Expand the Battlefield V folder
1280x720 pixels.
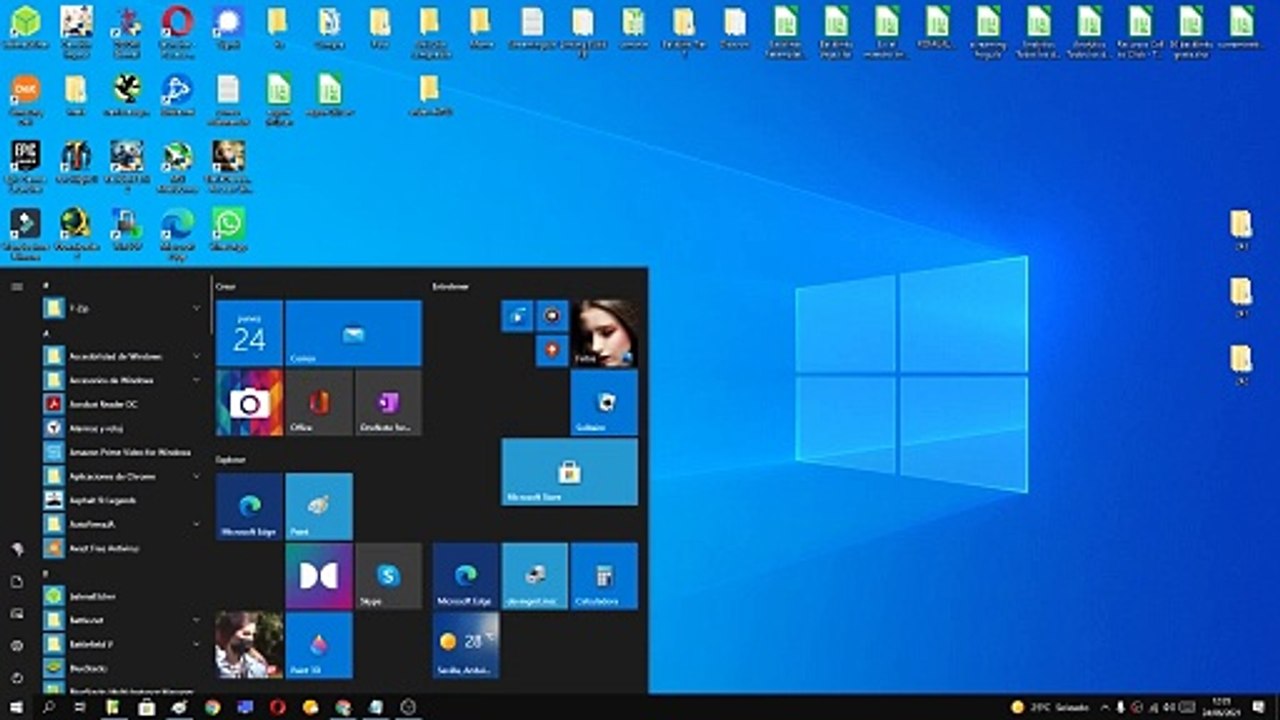pos(124,644)
